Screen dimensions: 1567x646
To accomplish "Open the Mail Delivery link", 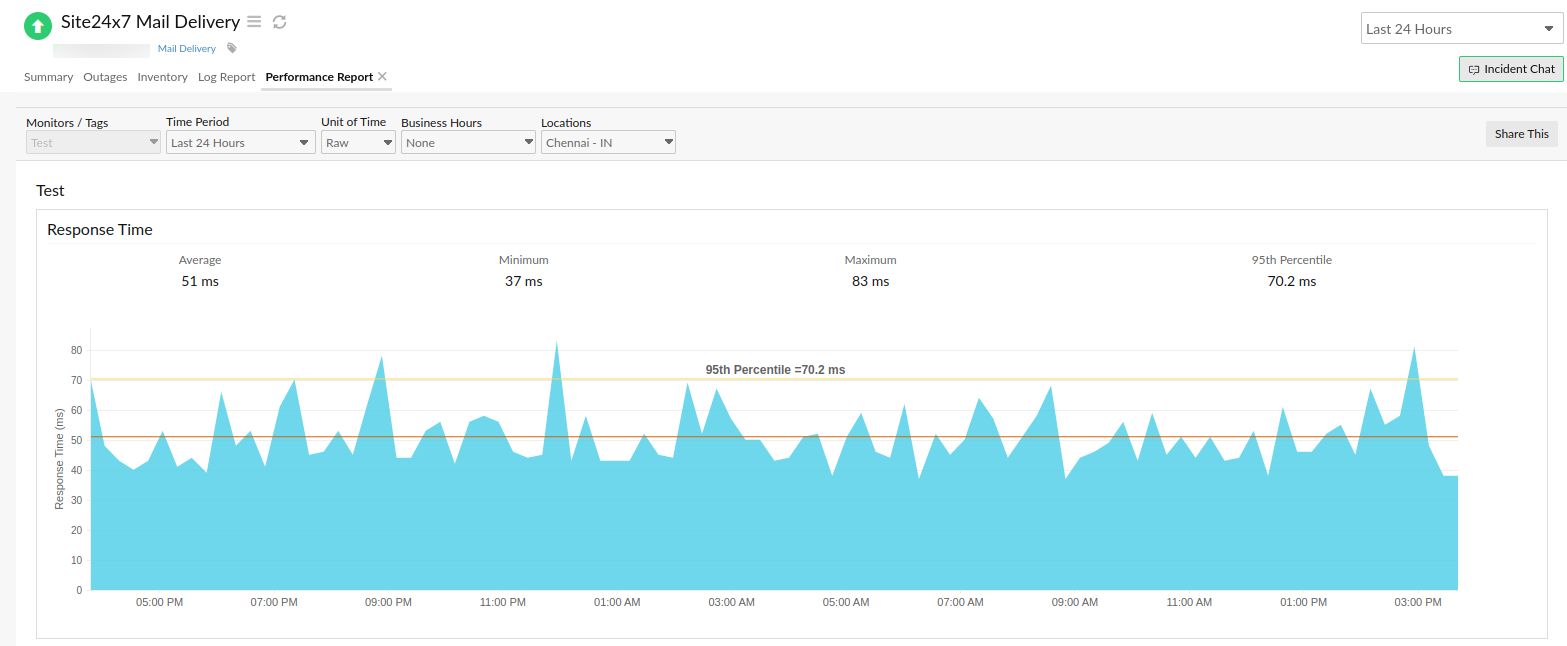I will tap(186, 48).
